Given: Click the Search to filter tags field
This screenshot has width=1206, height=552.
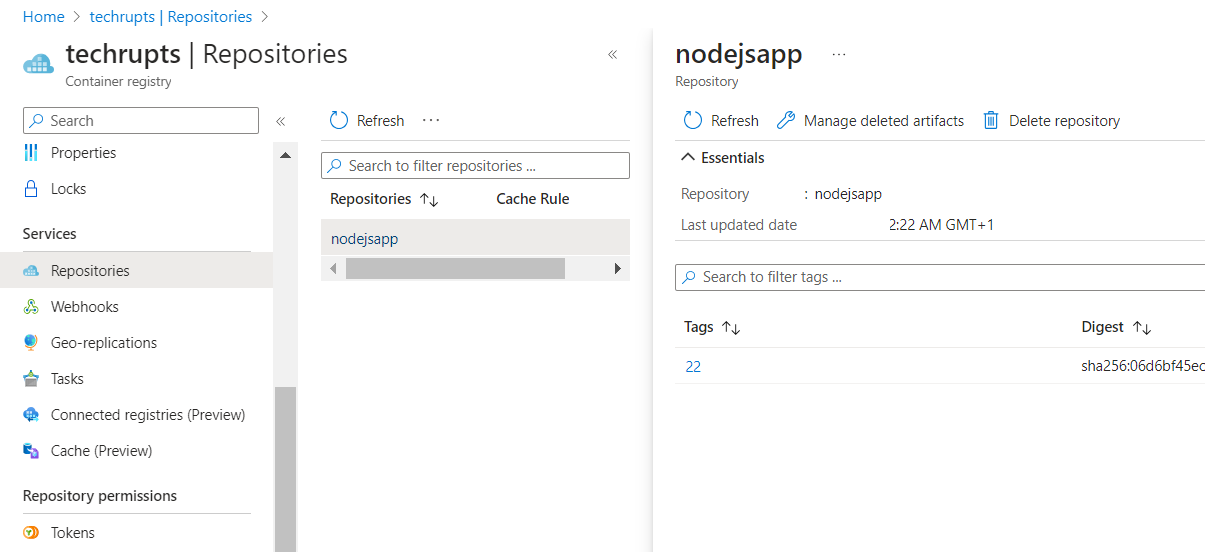Looking at the screenshot, I should (x=940, y=277).
